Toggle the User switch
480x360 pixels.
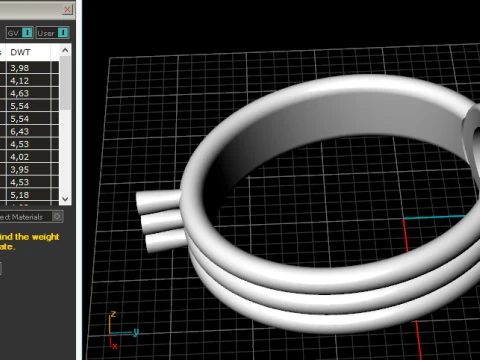click(x=63, y=33)
